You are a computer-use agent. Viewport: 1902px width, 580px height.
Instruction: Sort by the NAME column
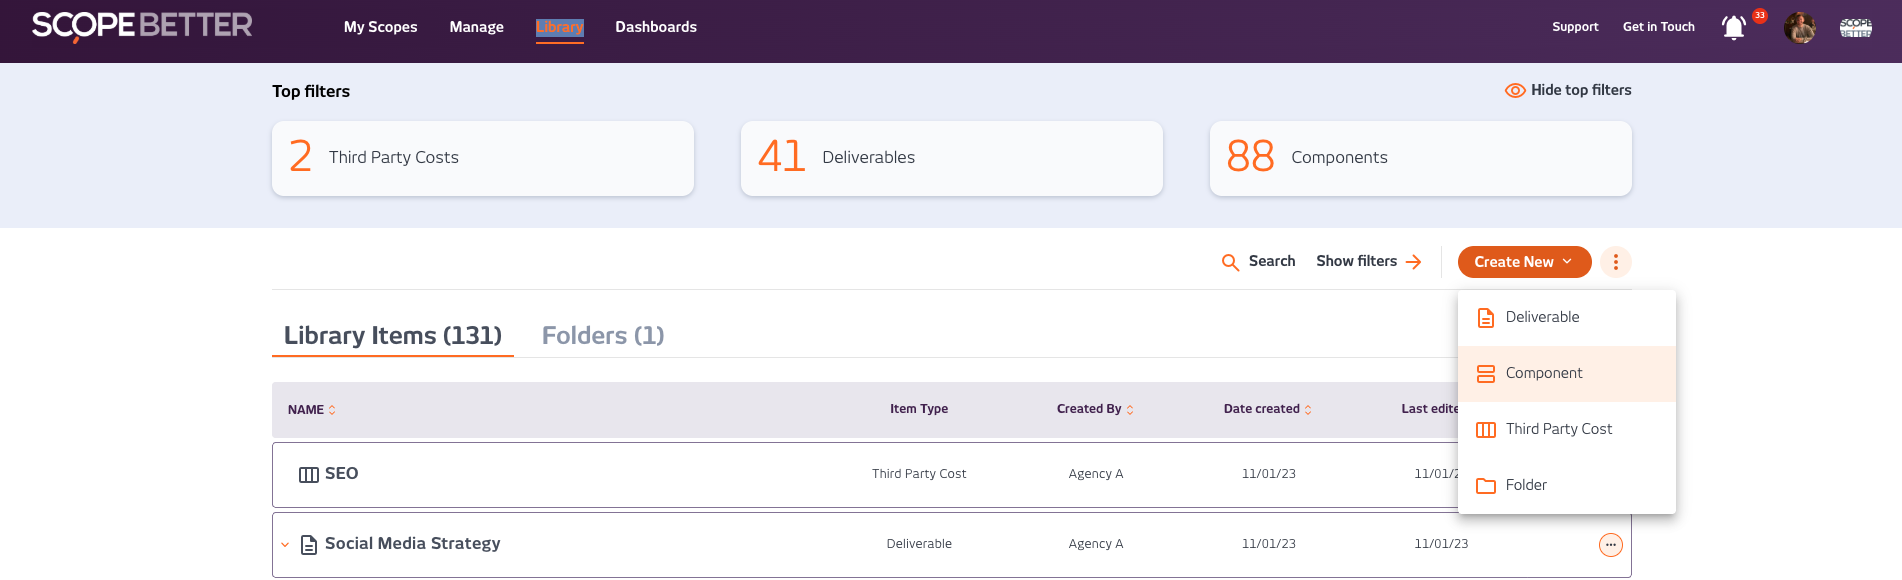pos(311,410)
